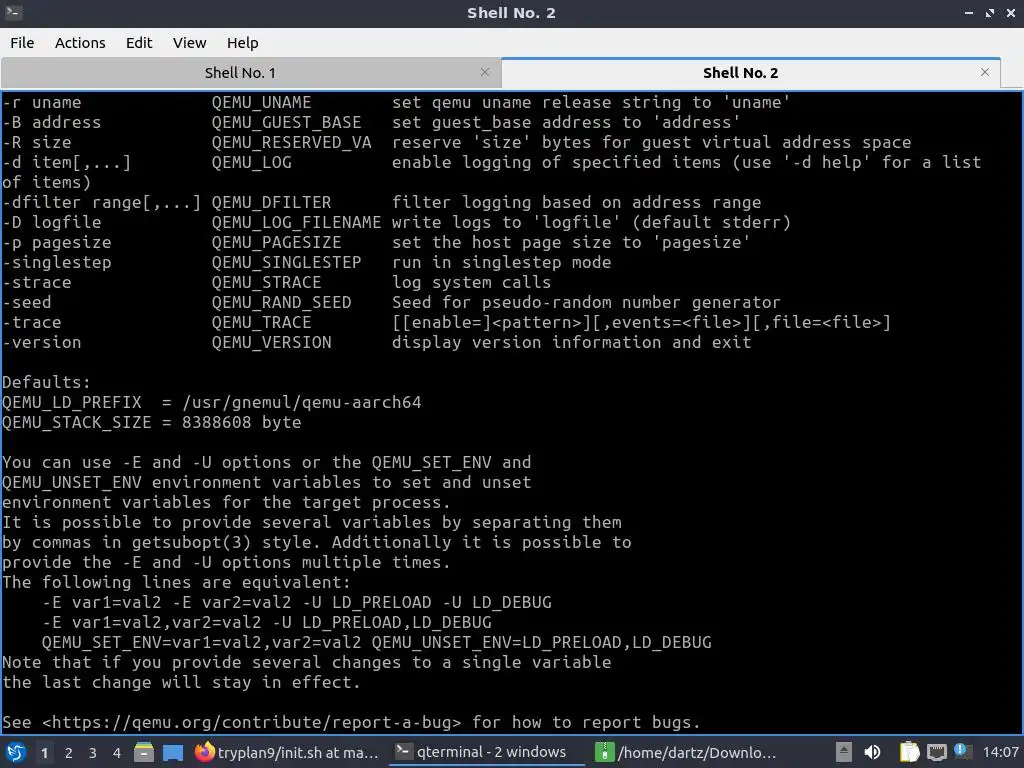Click the QEMU_RAND_SEED variable text
The height and width of the screenshot is (768, 1024).
click(281, 302)
